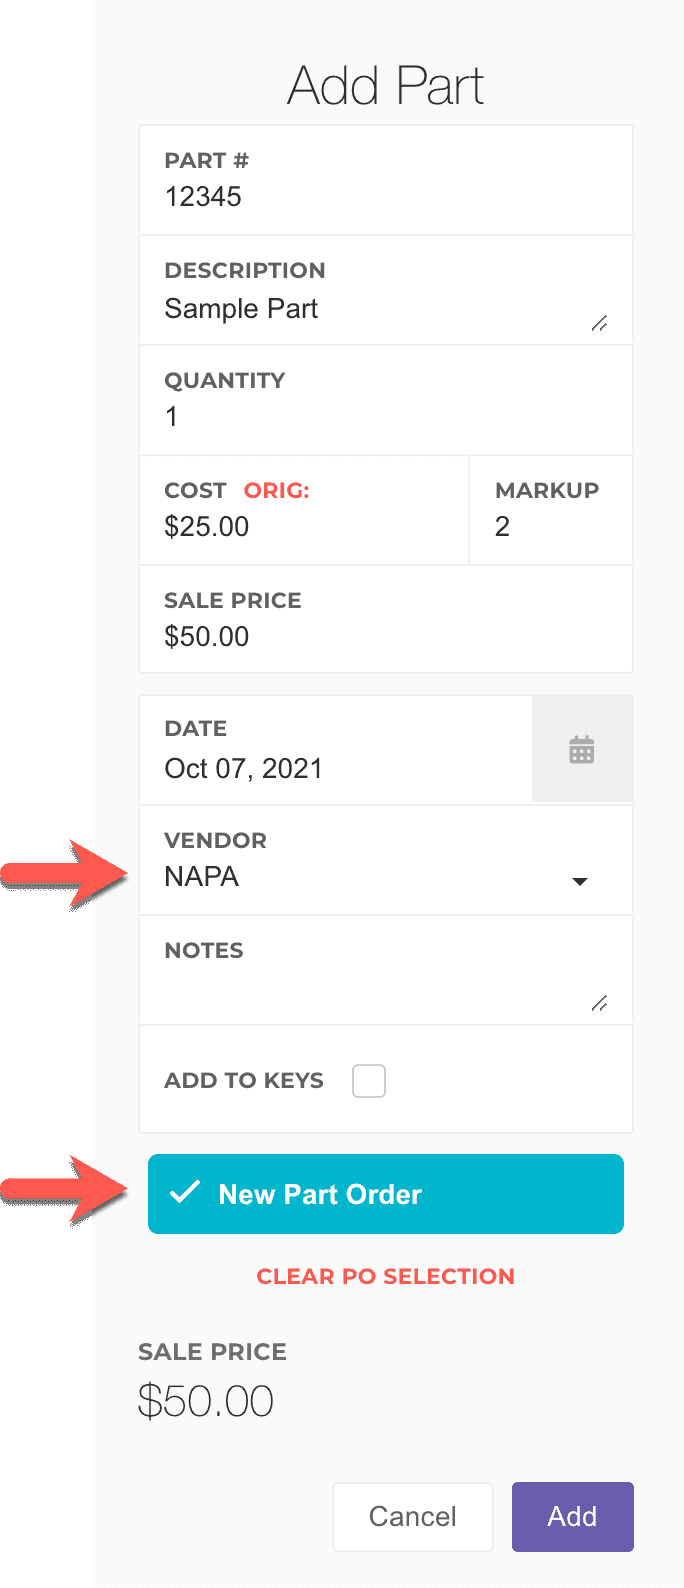
Task: Click into the Sample Part description field
Action: pos(370,309)
